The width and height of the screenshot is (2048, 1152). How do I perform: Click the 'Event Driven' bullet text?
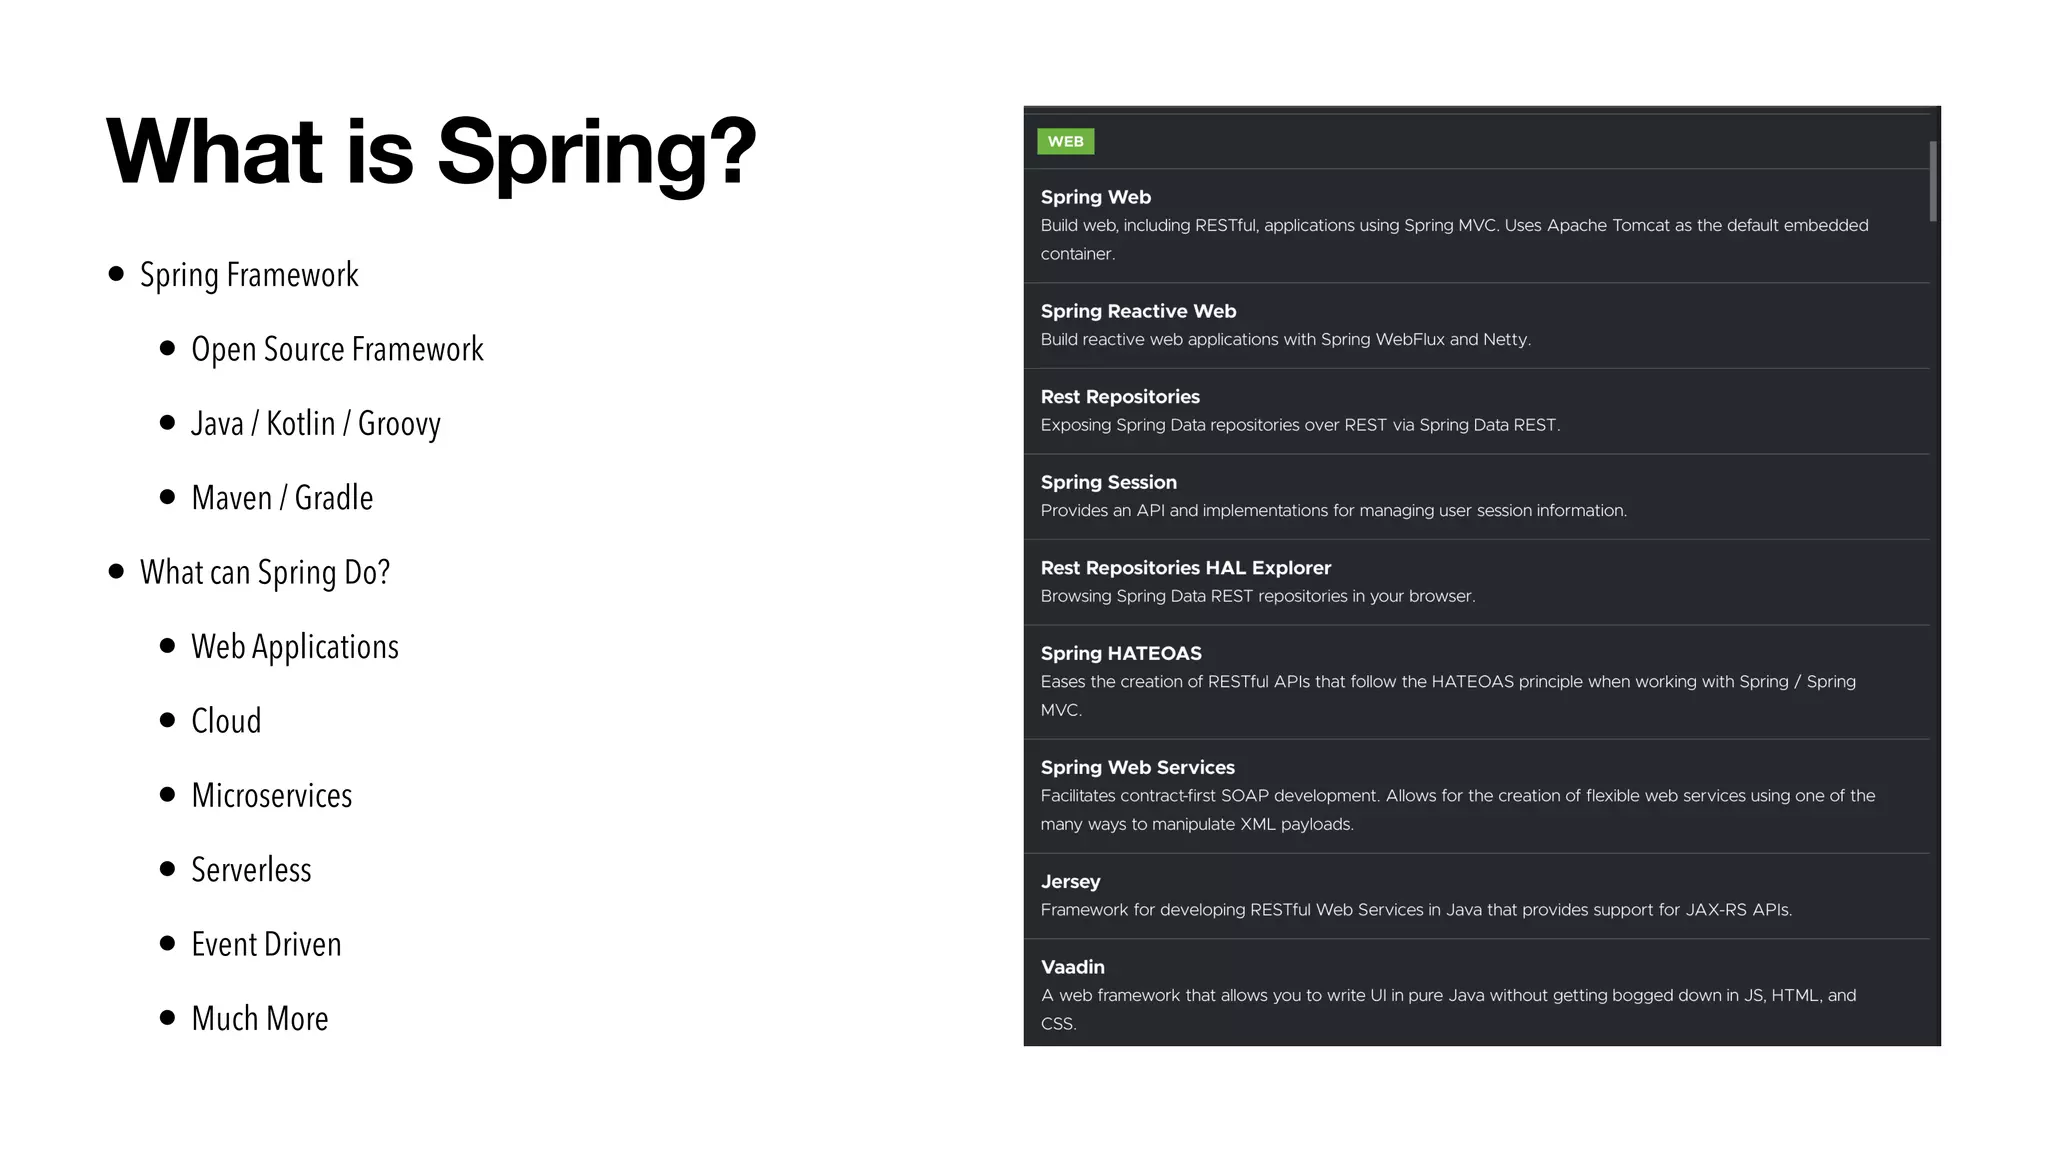click(x=266, y=944)
